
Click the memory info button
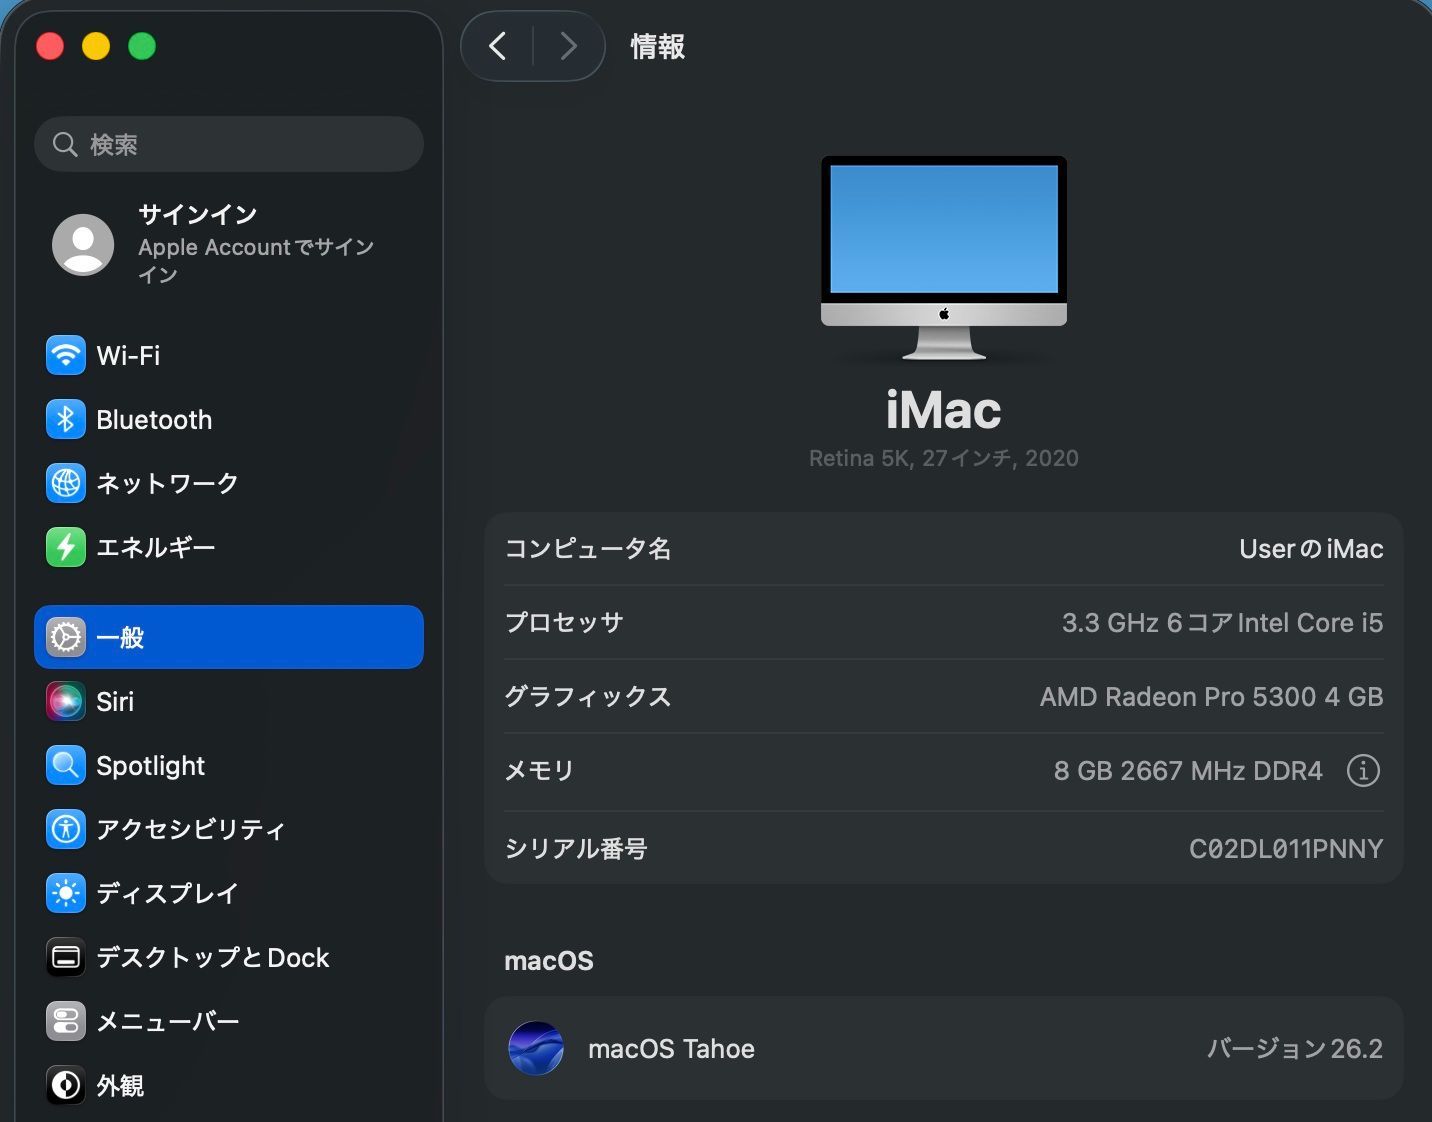1363,771
